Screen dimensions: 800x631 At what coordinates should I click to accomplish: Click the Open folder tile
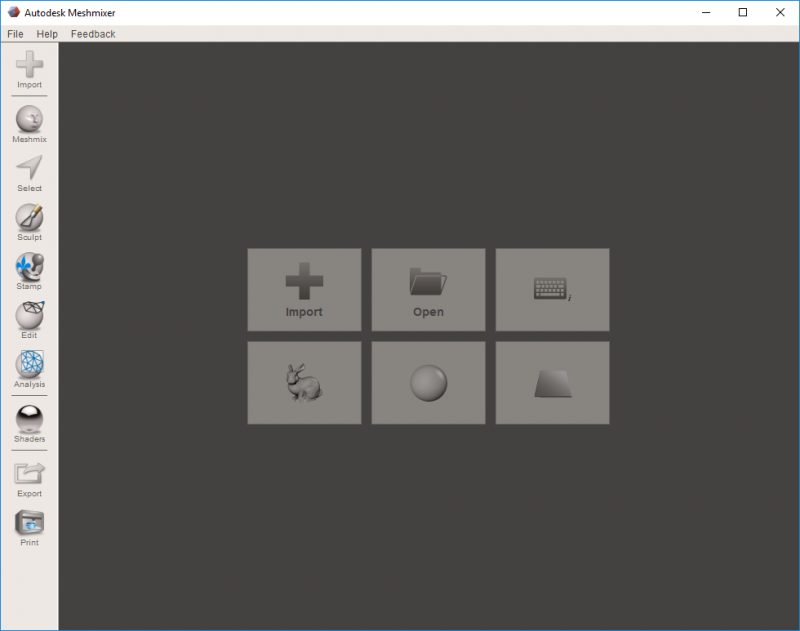coord(428,290)
